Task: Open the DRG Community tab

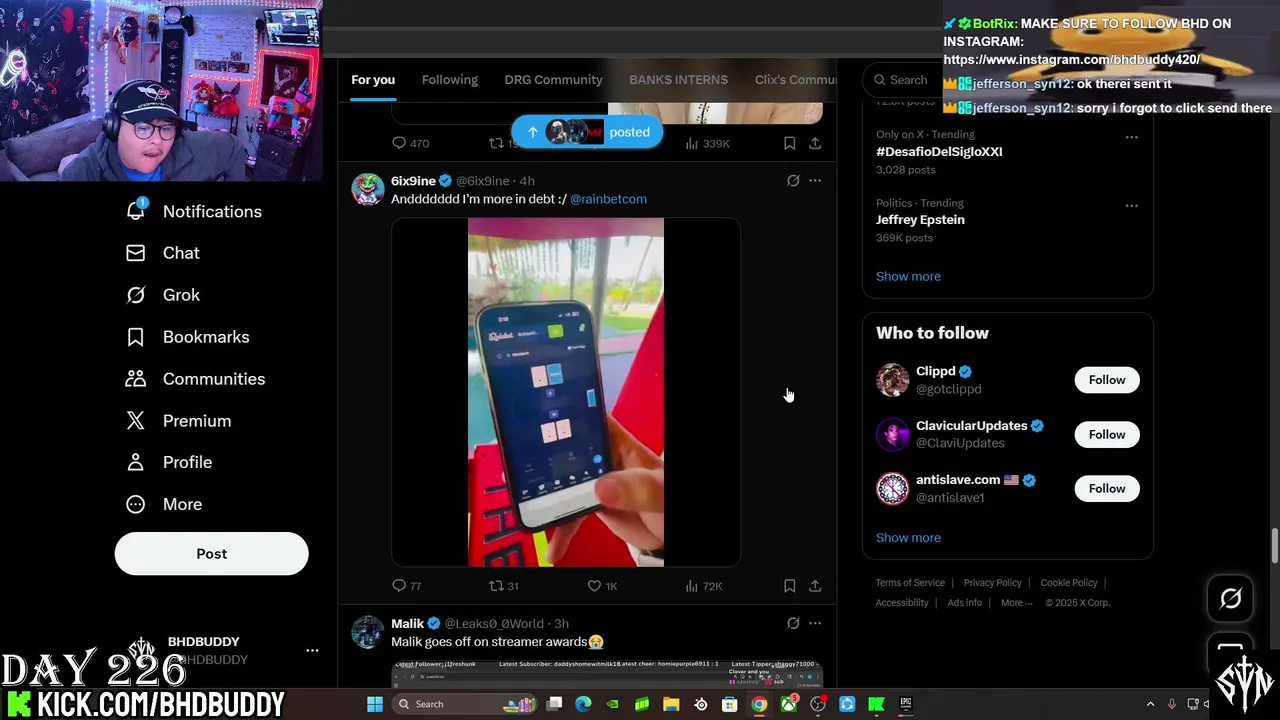Action: tap(553, 80)
